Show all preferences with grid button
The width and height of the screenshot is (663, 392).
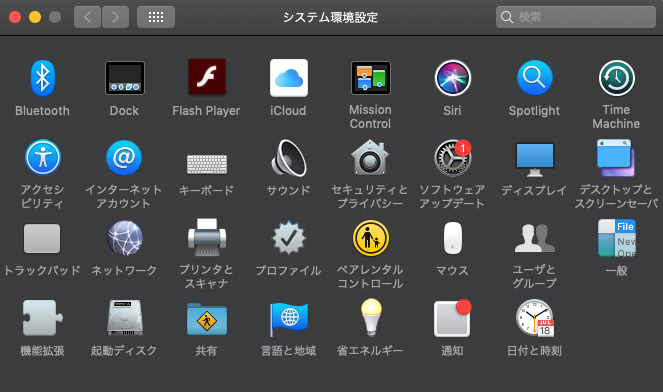pos(156,17)
